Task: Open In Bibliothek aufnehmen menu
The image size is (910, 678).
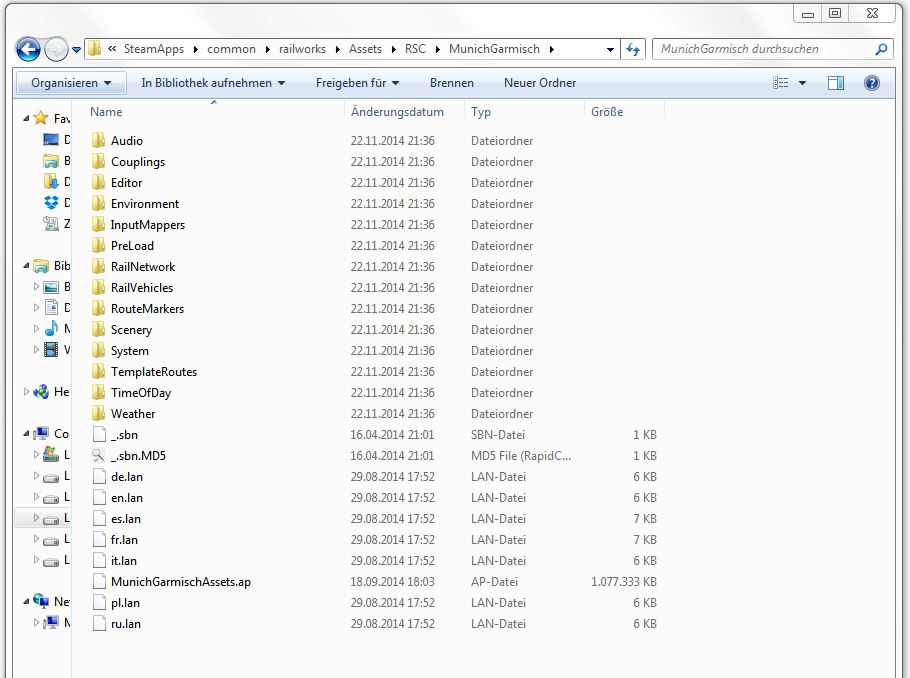Action: point(213,83)
